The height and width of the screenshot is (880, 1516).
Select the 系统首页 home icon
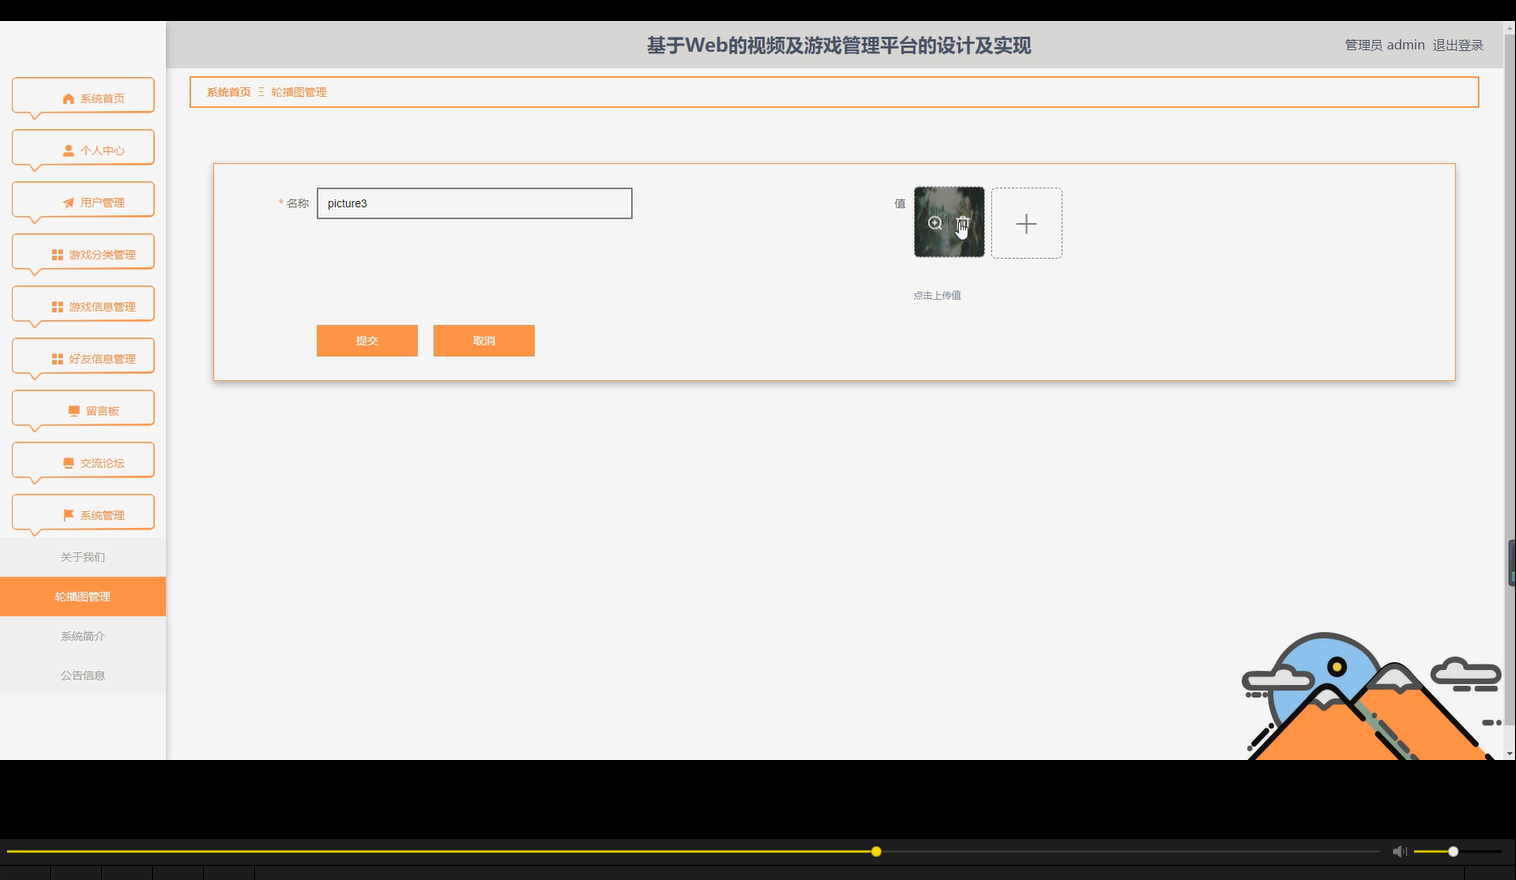[x=67, y=98]
